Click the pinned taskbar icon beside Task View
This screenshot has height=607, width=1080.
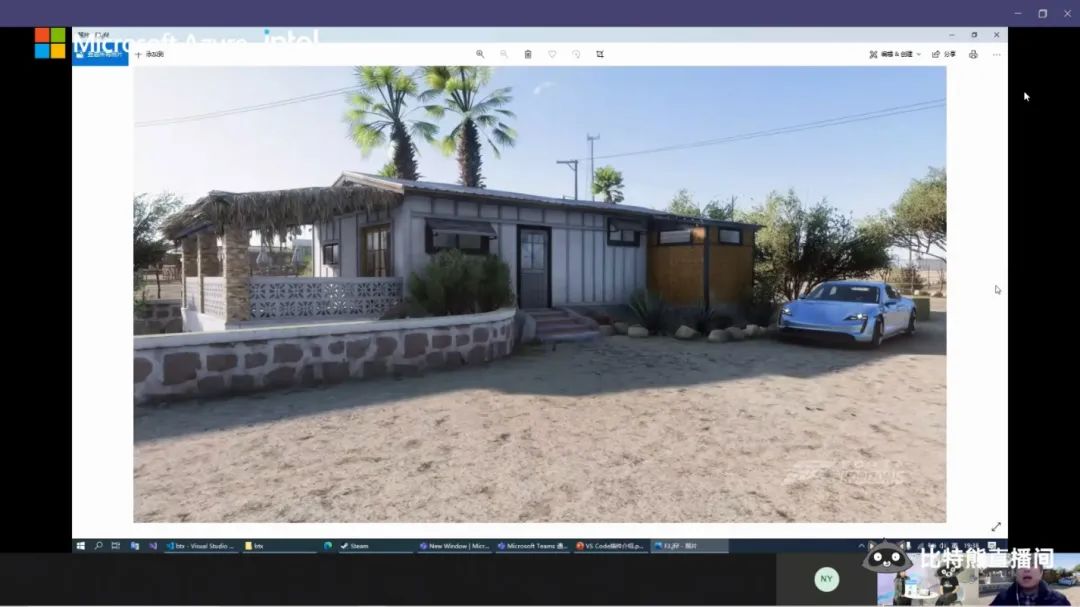click(x=134, y=546)
